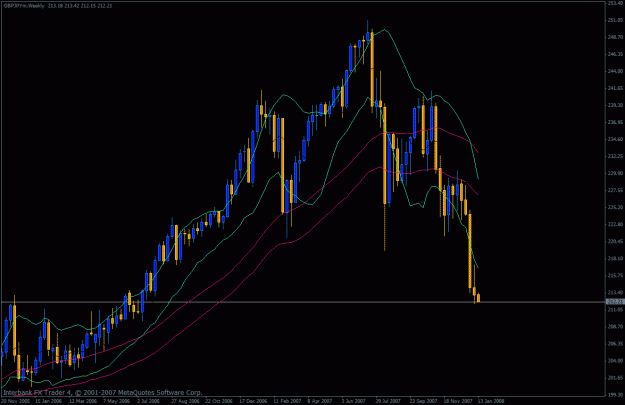
Task: Click the '3 Jun 2007' date label
Action: 354,401
